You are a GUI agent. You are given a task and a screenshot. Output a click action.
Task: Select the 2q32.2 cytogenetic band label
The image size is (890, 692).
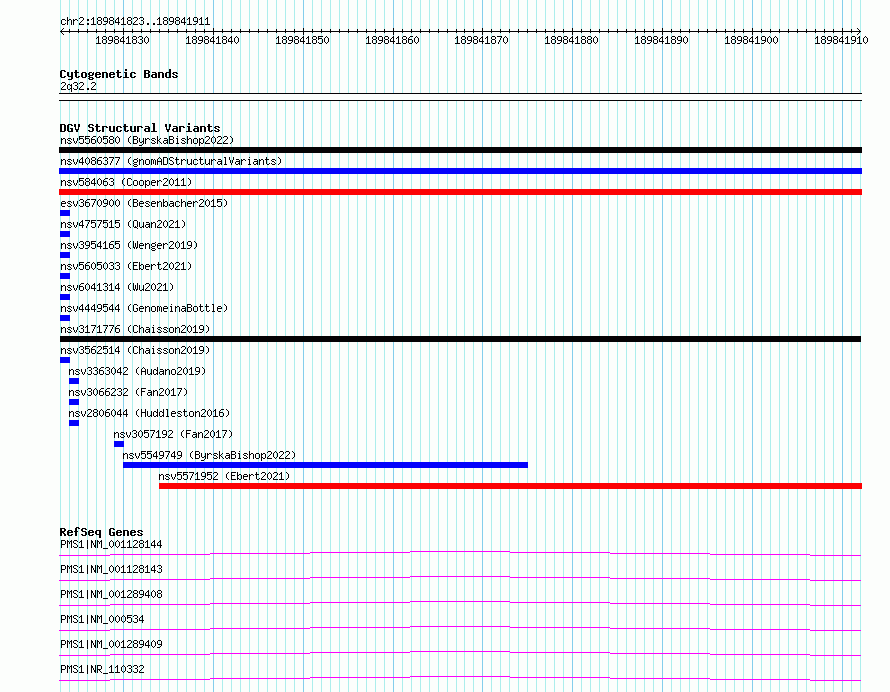(78, 86)
